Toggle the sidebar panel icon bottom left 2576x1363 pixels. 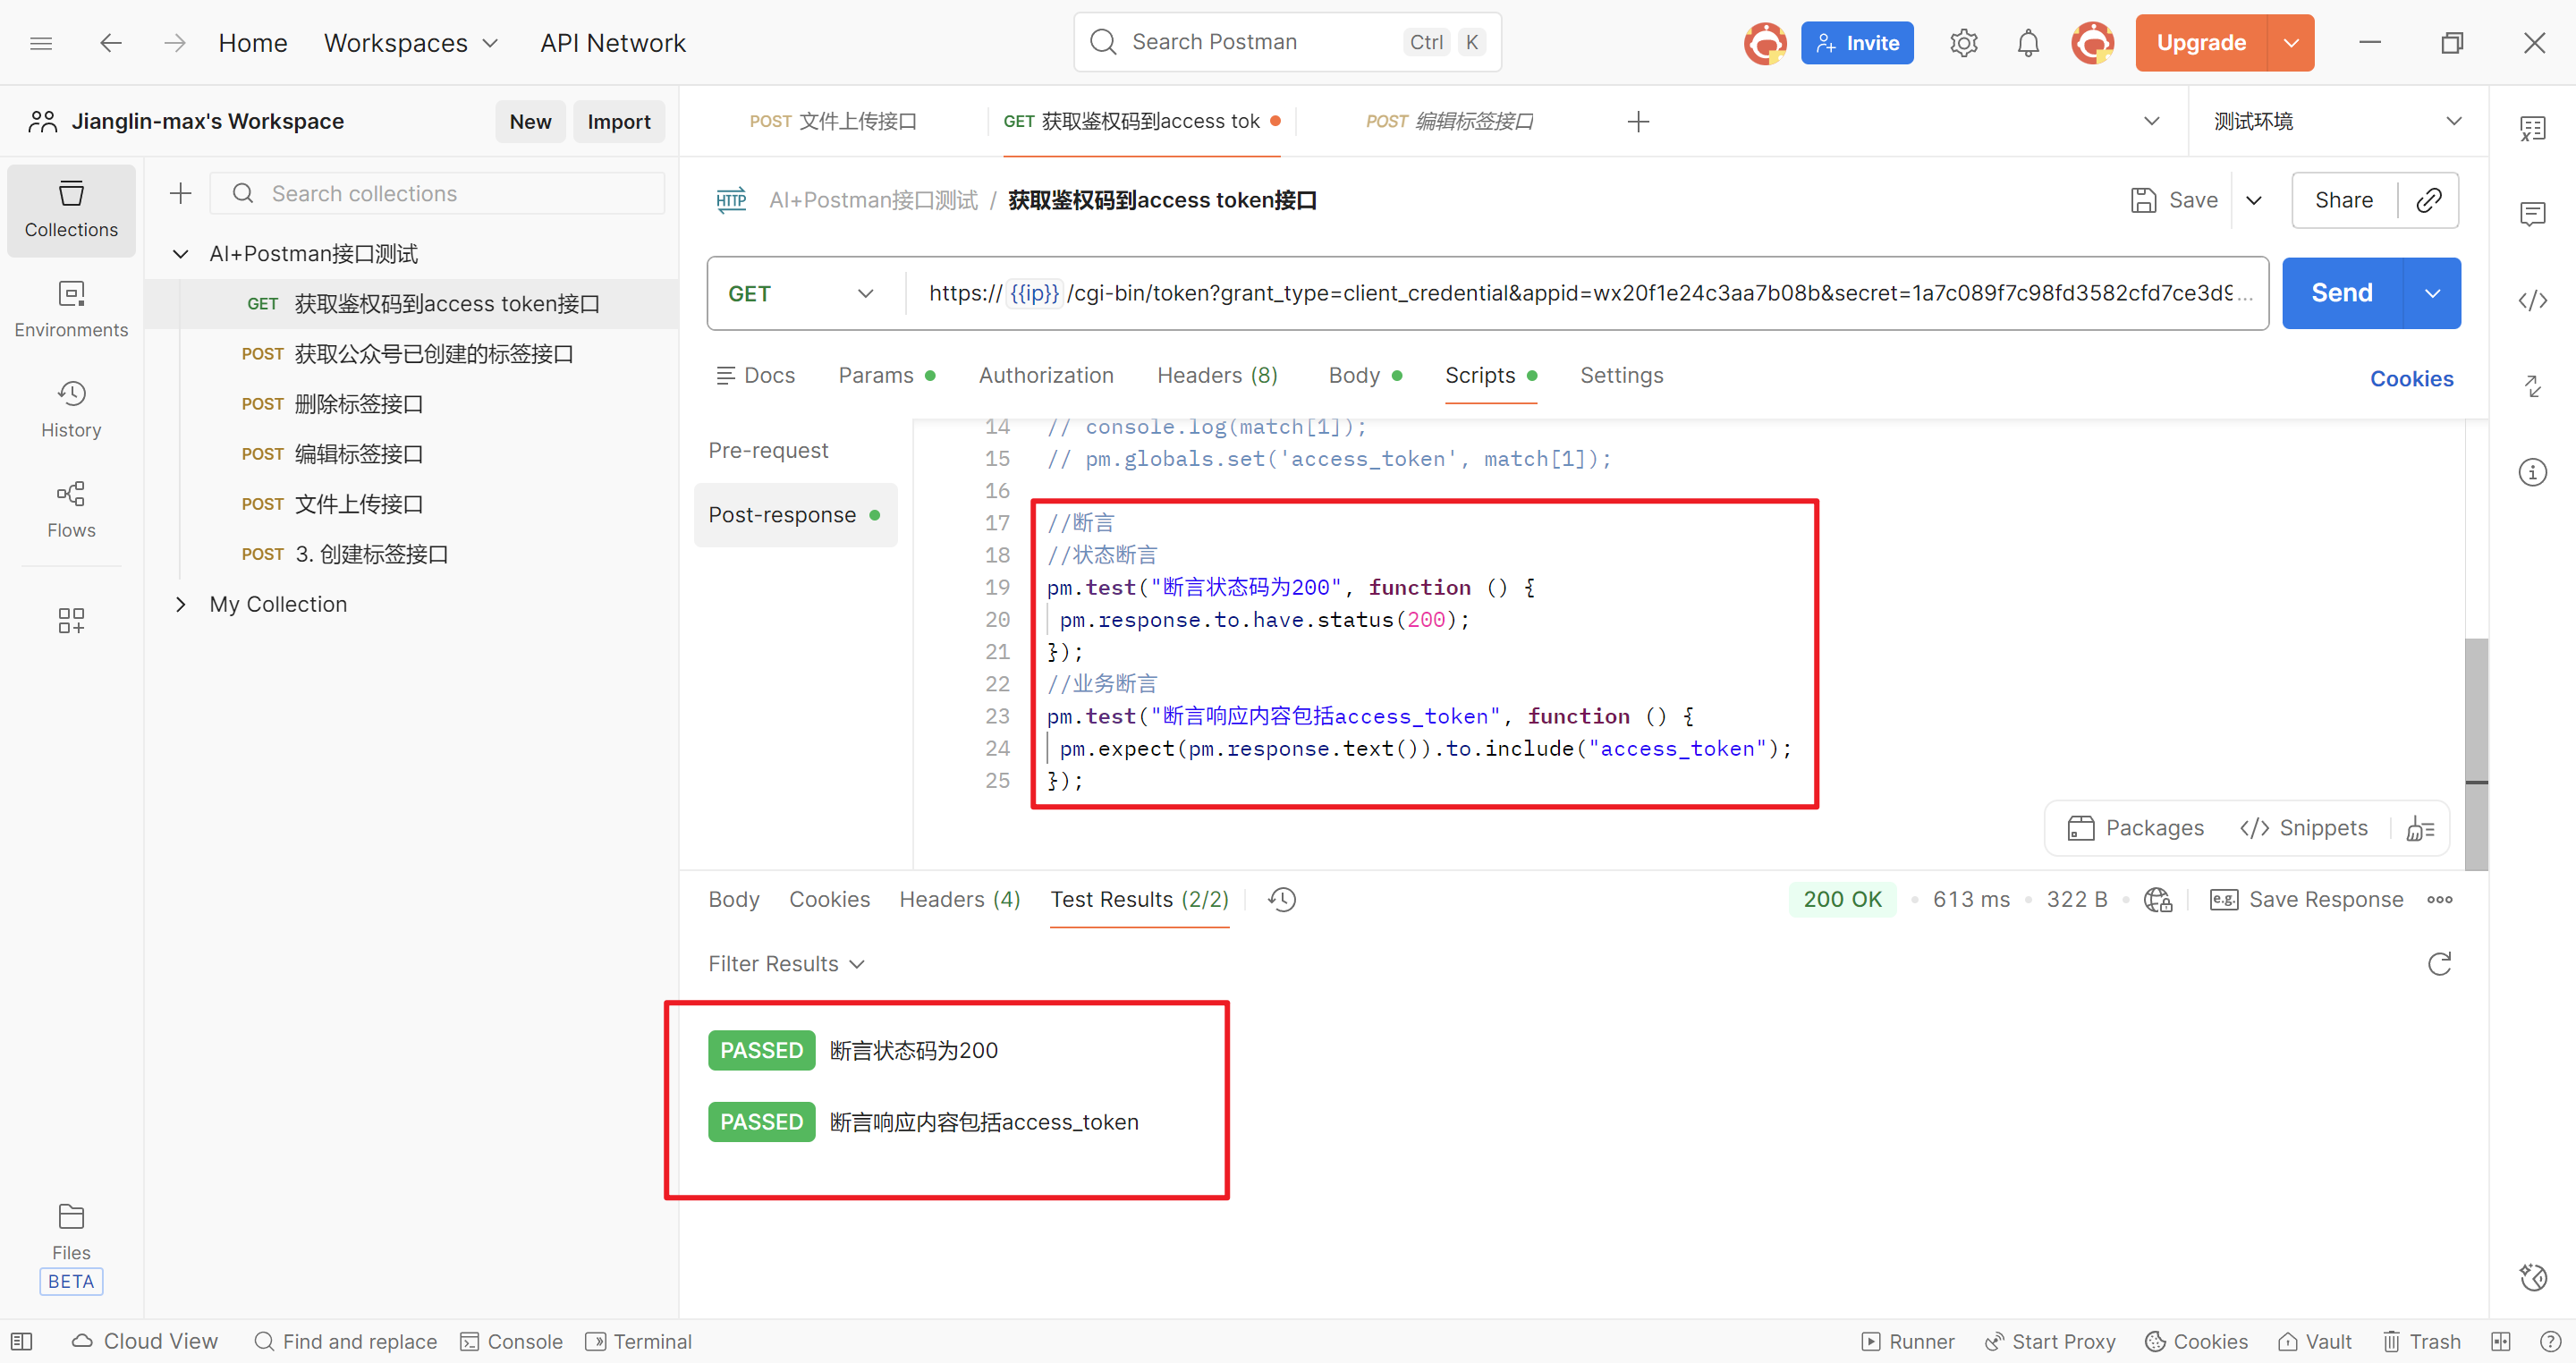[22, 1341]
